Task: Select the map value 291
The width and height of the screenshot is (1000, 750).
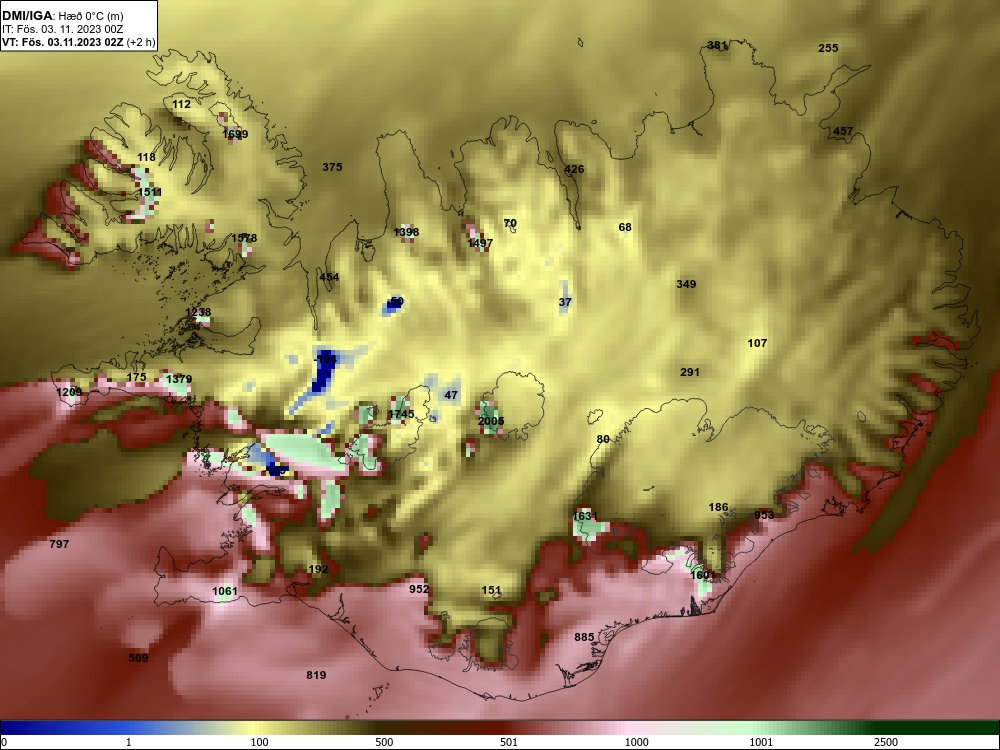Action: coord(689,372)
